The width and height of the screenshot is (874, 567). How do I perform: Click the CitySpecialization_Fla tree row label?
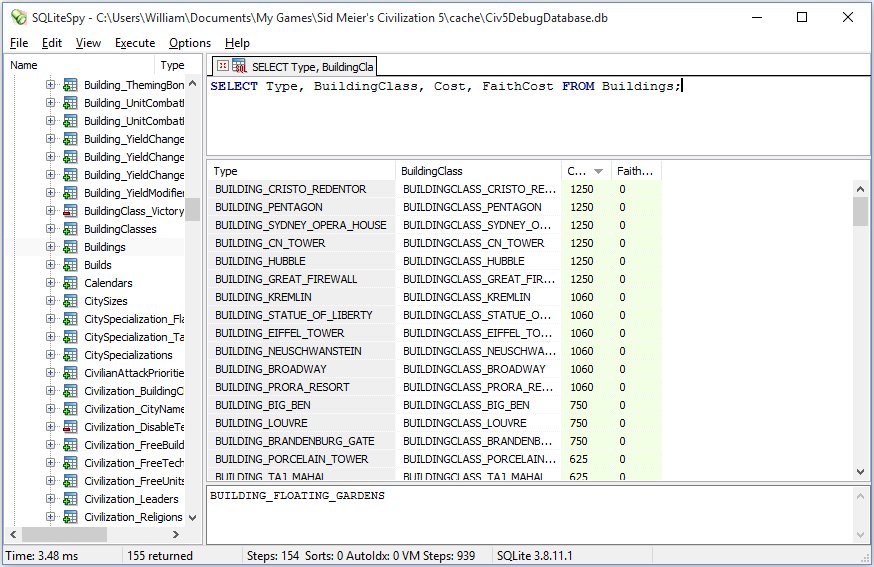pos(134,319)
